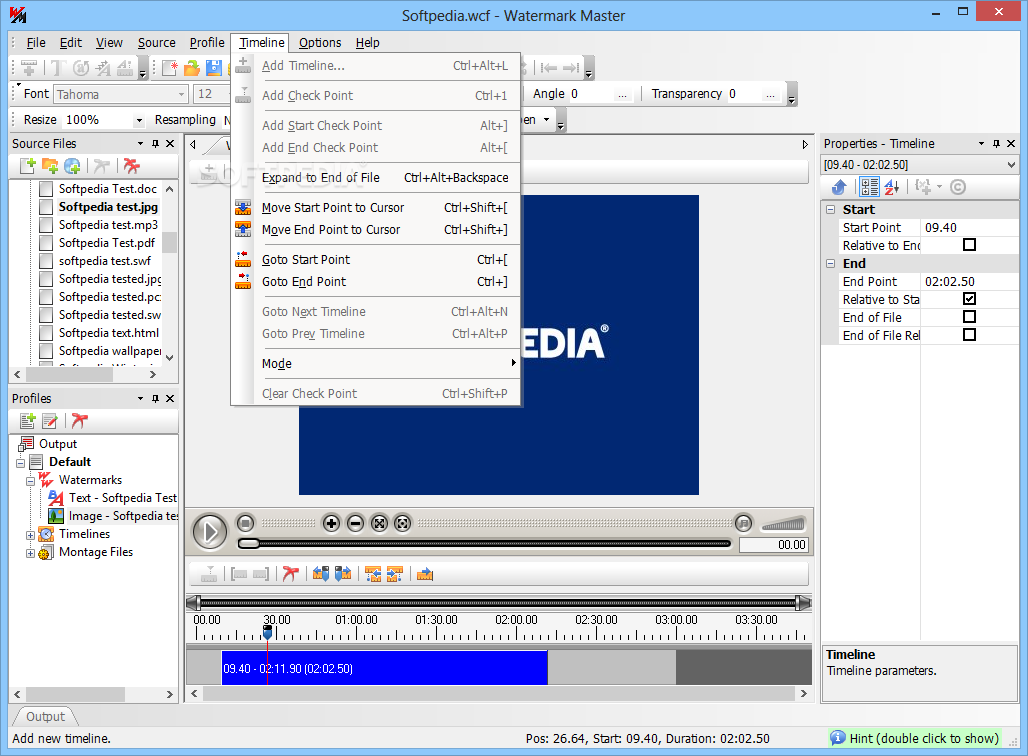Click Expand to end of file toolbar icon

point(425,574)
